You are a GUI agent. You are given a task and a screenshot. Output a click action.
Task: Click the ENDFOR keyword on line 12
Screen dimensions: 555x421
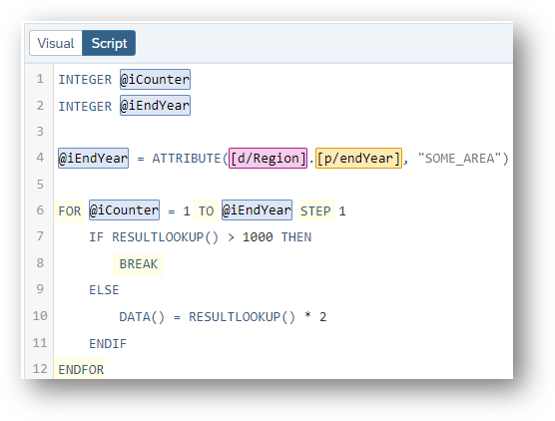click(x=81, y=370)
